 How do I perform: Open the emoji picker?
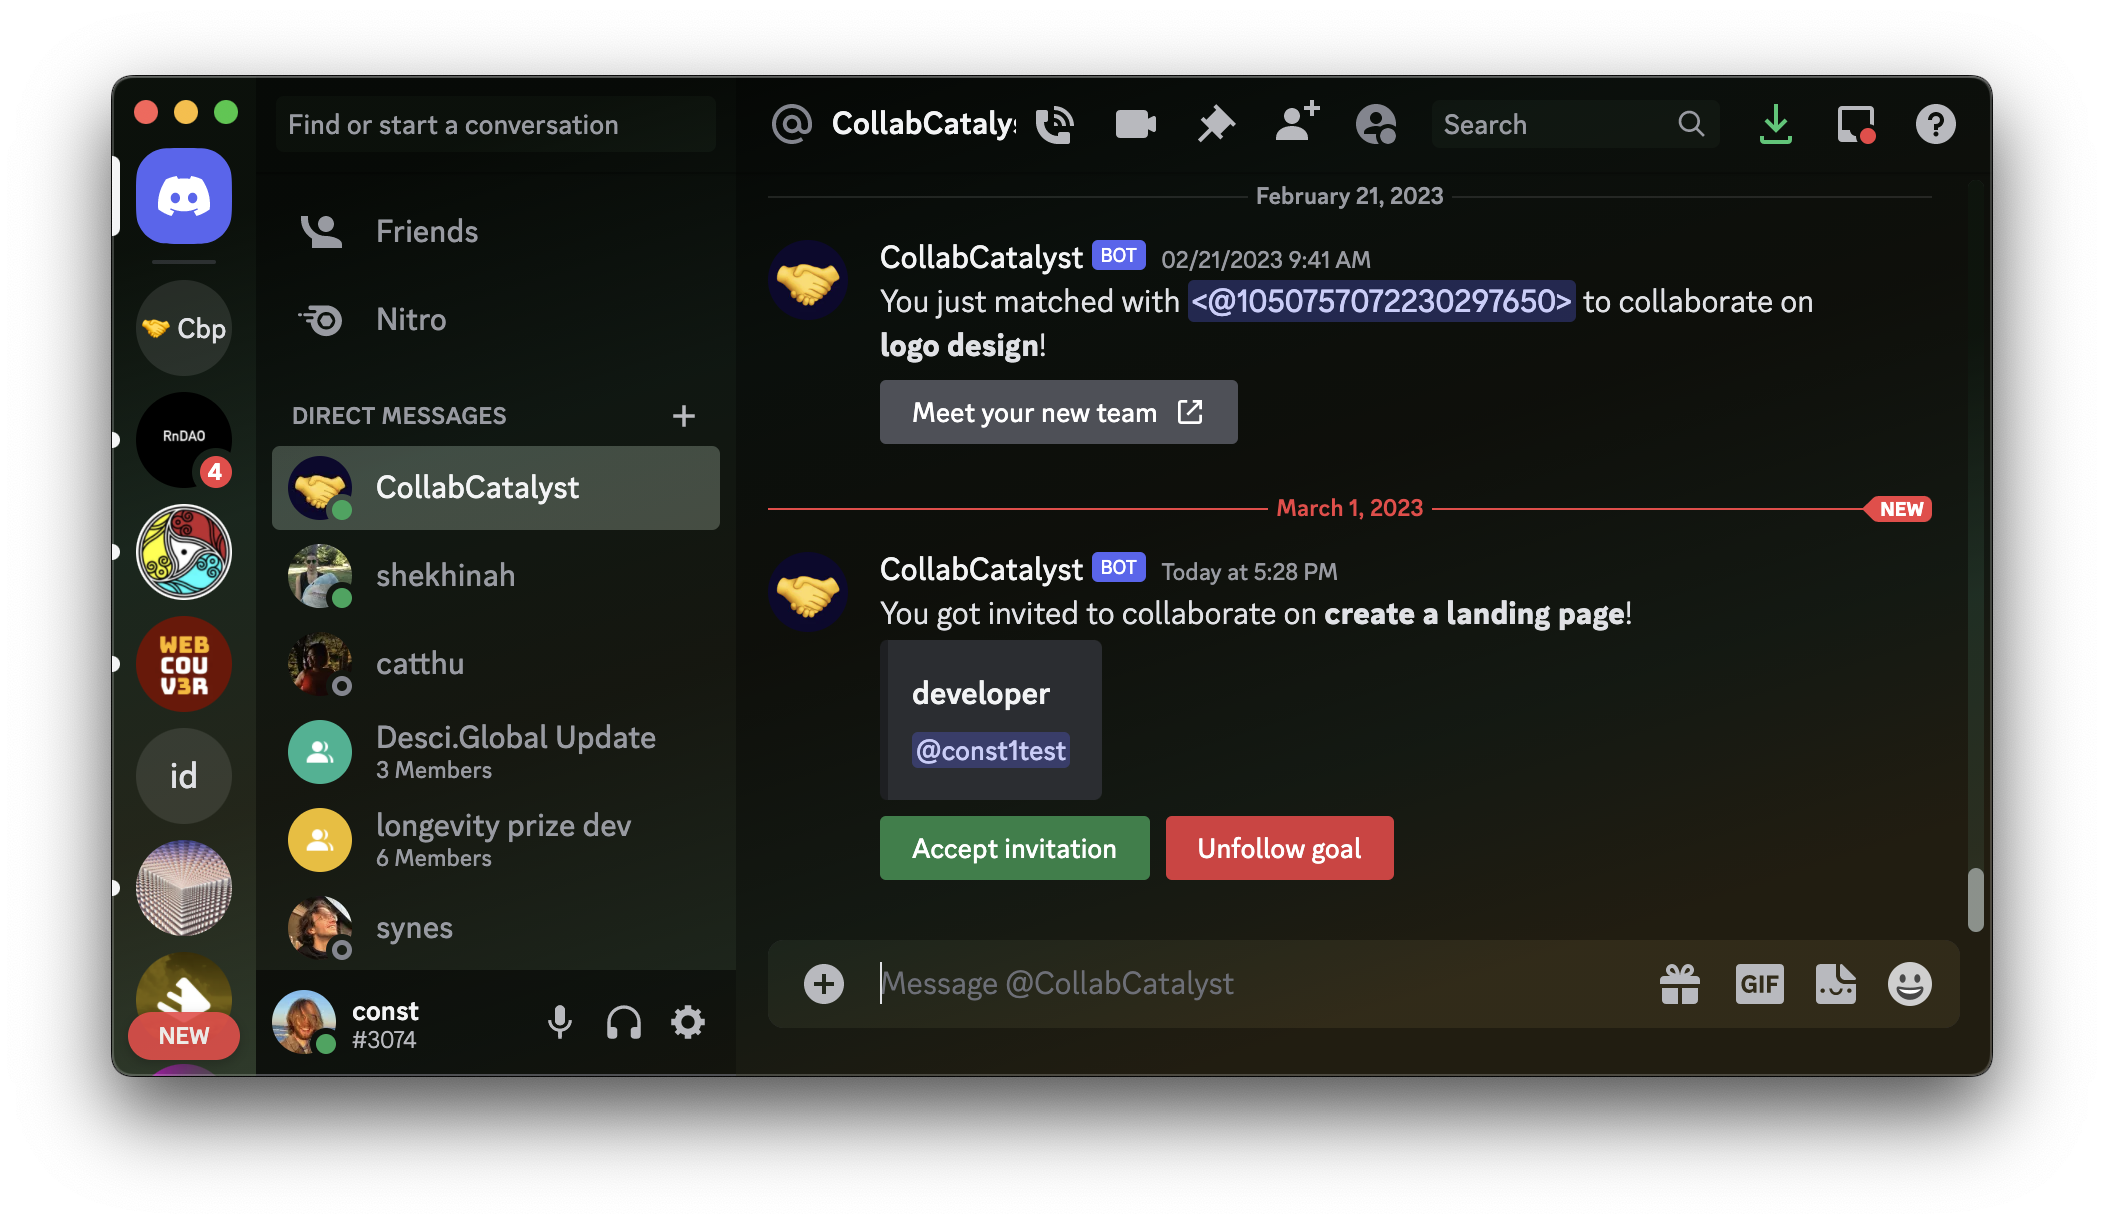click(x=1910, y=984)
